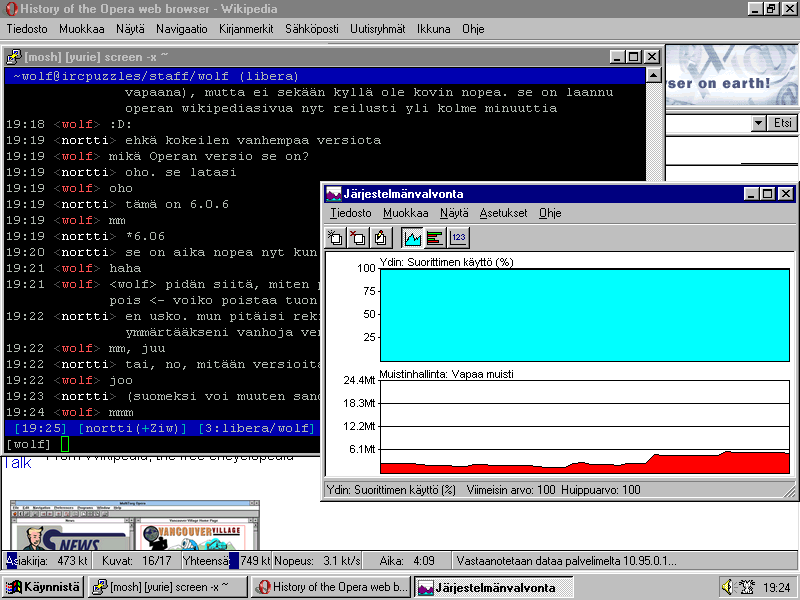Open Opera's Uutisryhmät menu
The height and width of the screenshot is (600, 800).
pyautogui.click(x=378, y=29)
